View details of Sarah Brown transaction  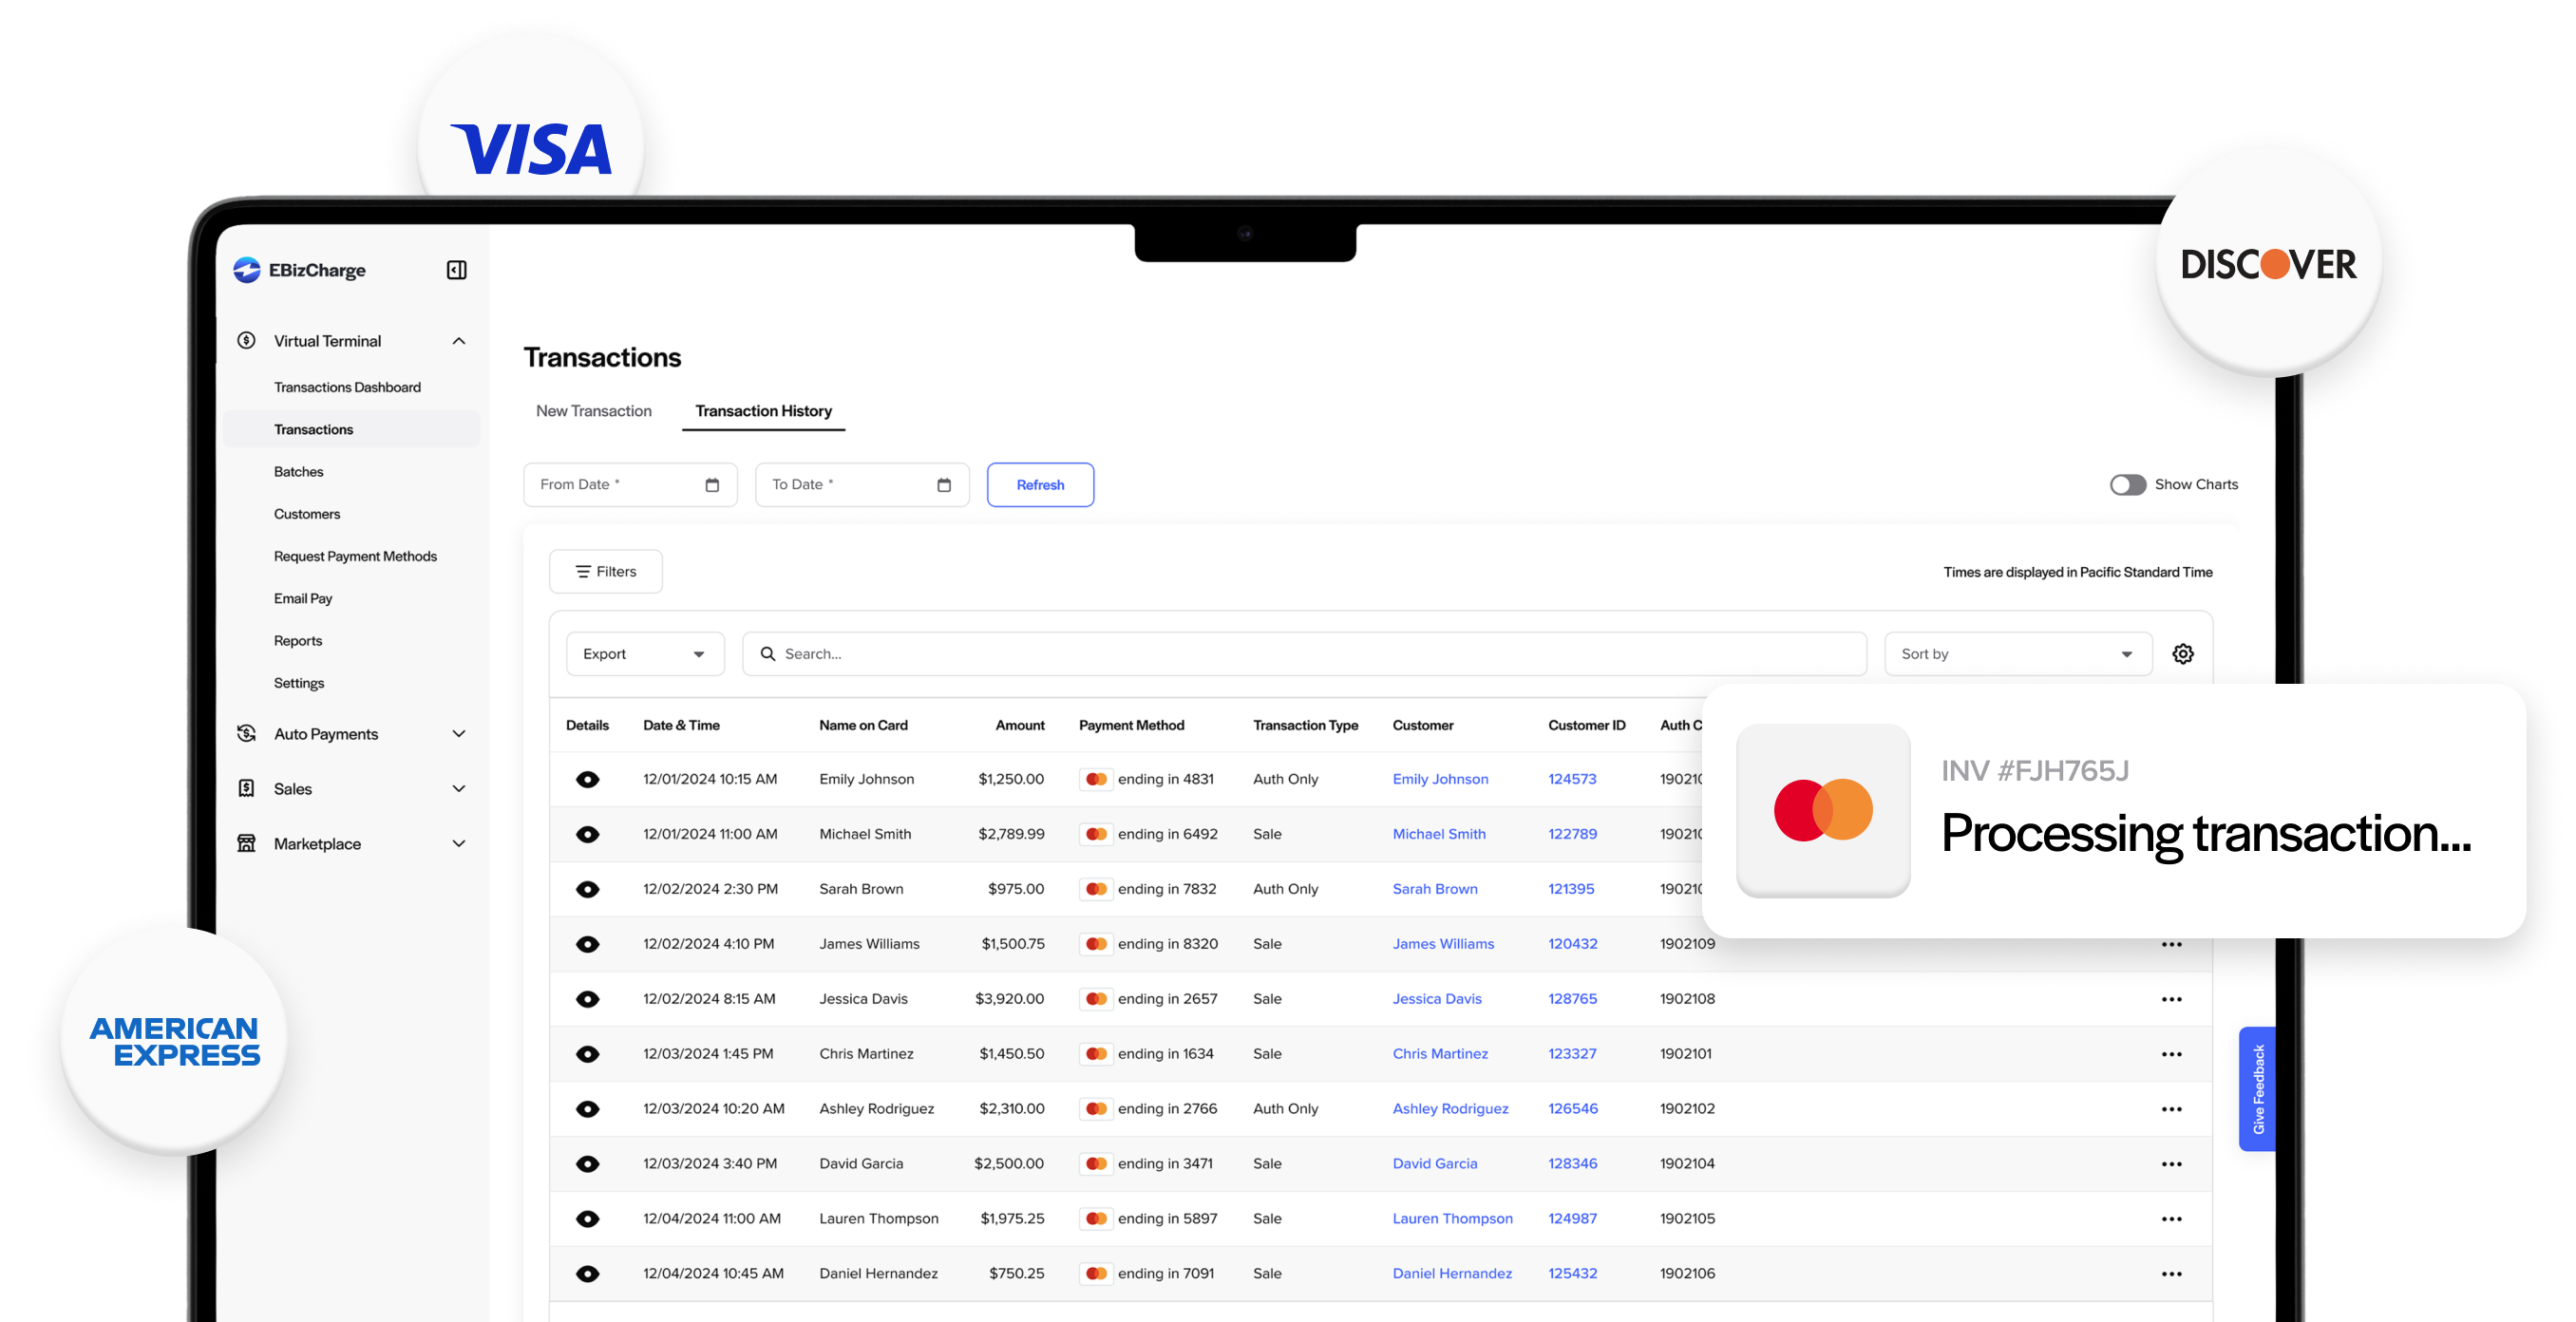(588, 890)
